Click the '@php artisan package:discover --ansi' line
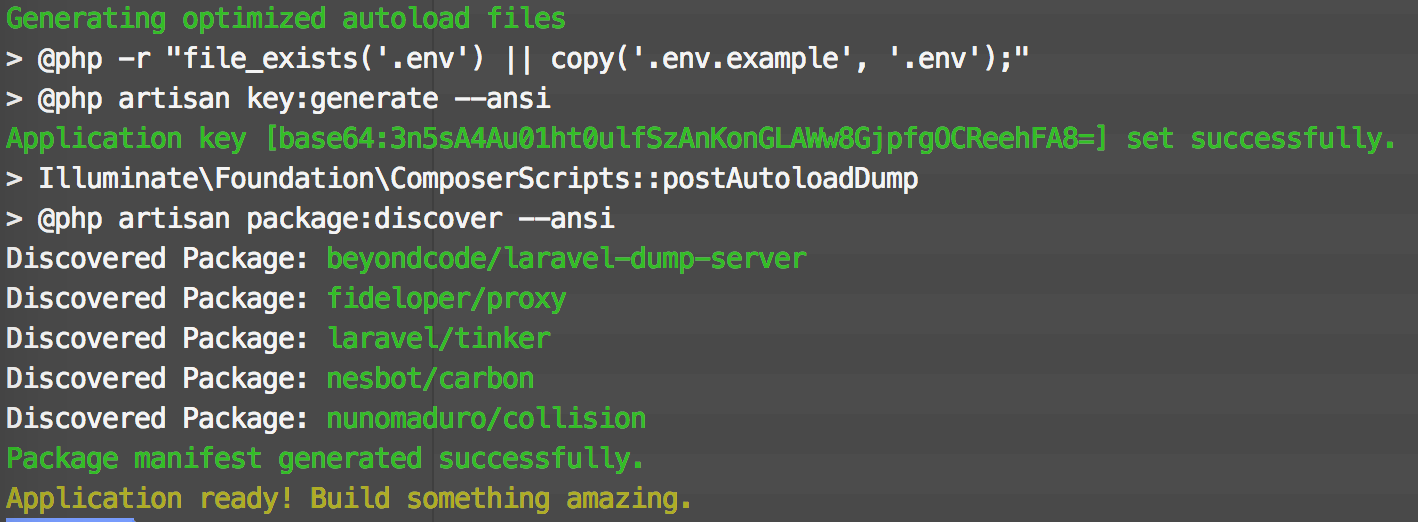The height and width of the screenshot is (522, 1418). pos(310,219)
